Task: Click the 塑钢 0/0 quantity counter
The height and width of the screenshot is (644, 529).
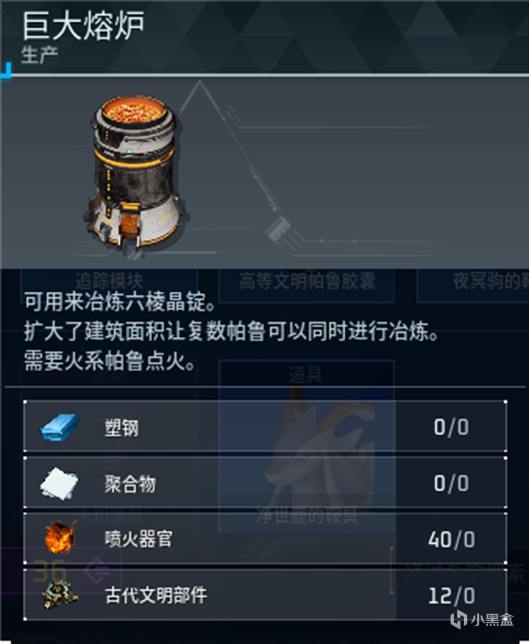Action: 451,427
